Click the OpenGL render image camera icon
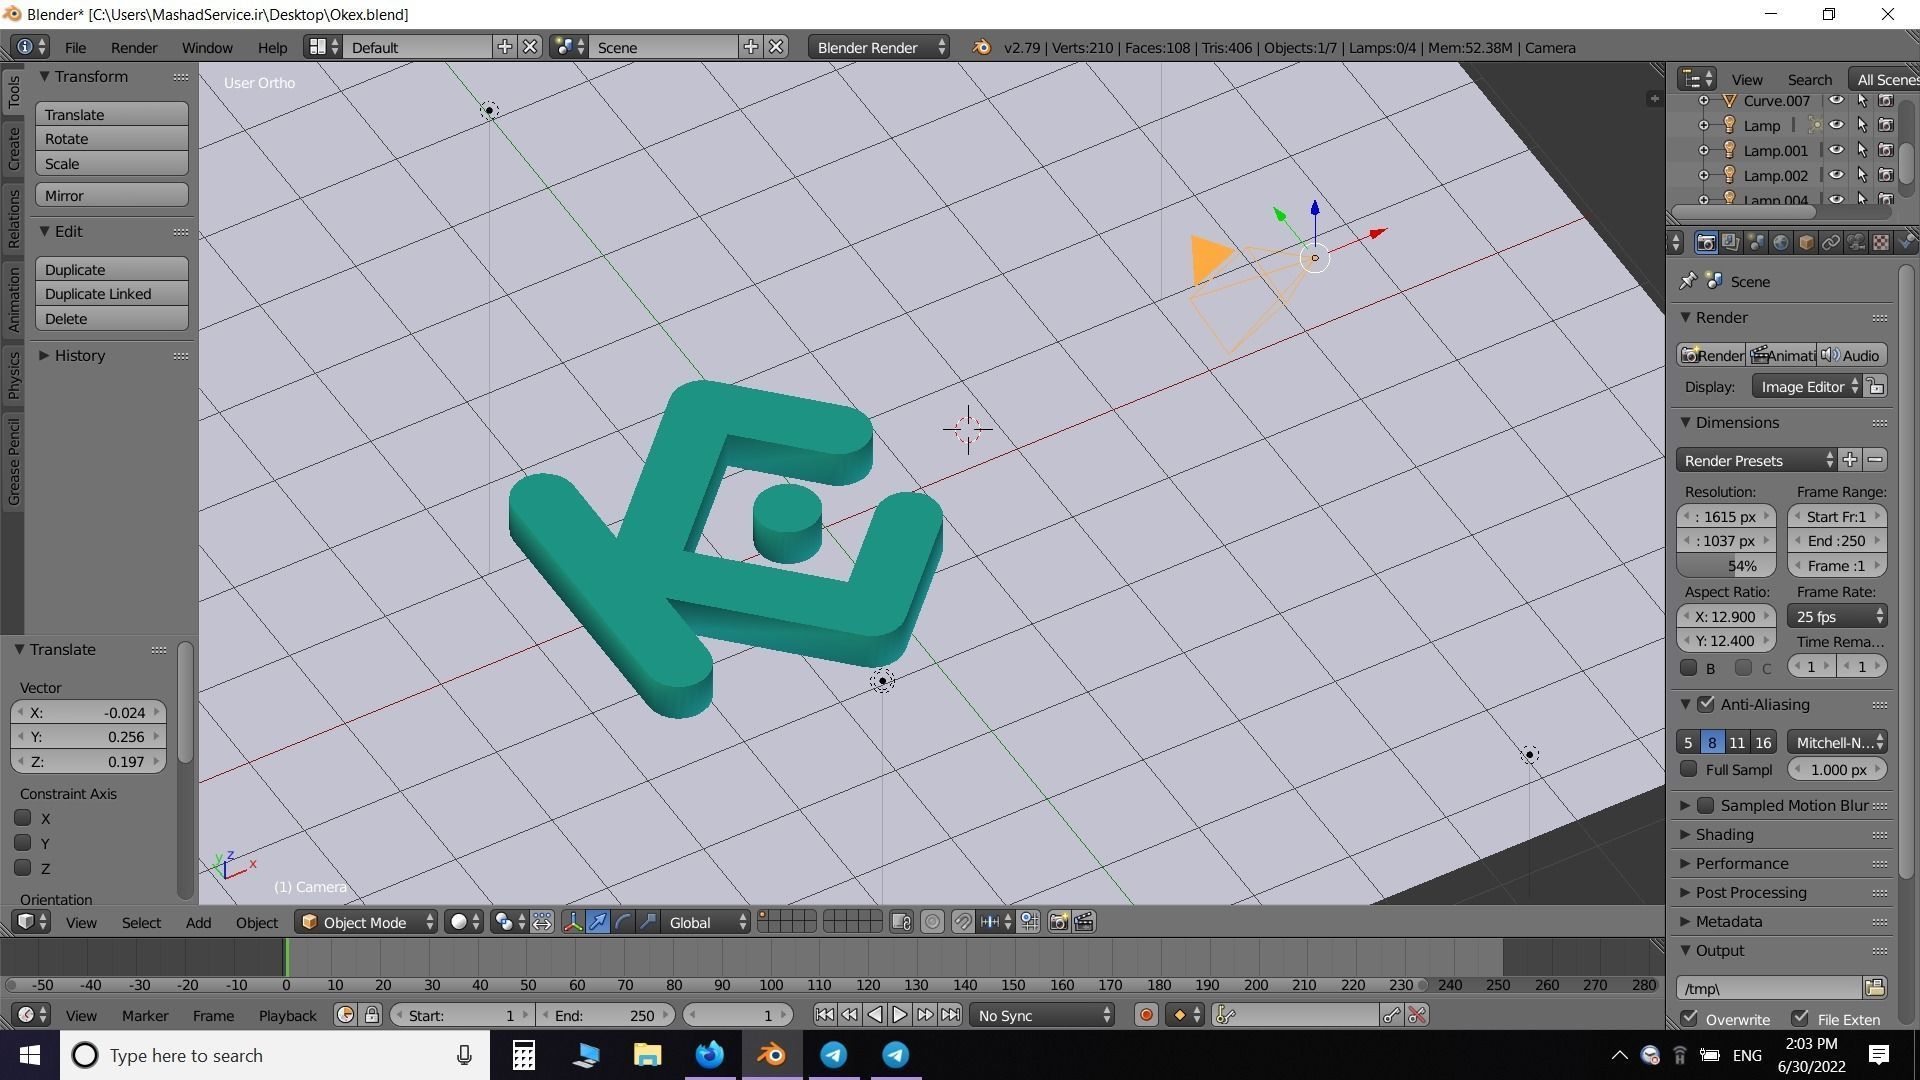Screen dimensions: 1920x1080 [1059, 922]
